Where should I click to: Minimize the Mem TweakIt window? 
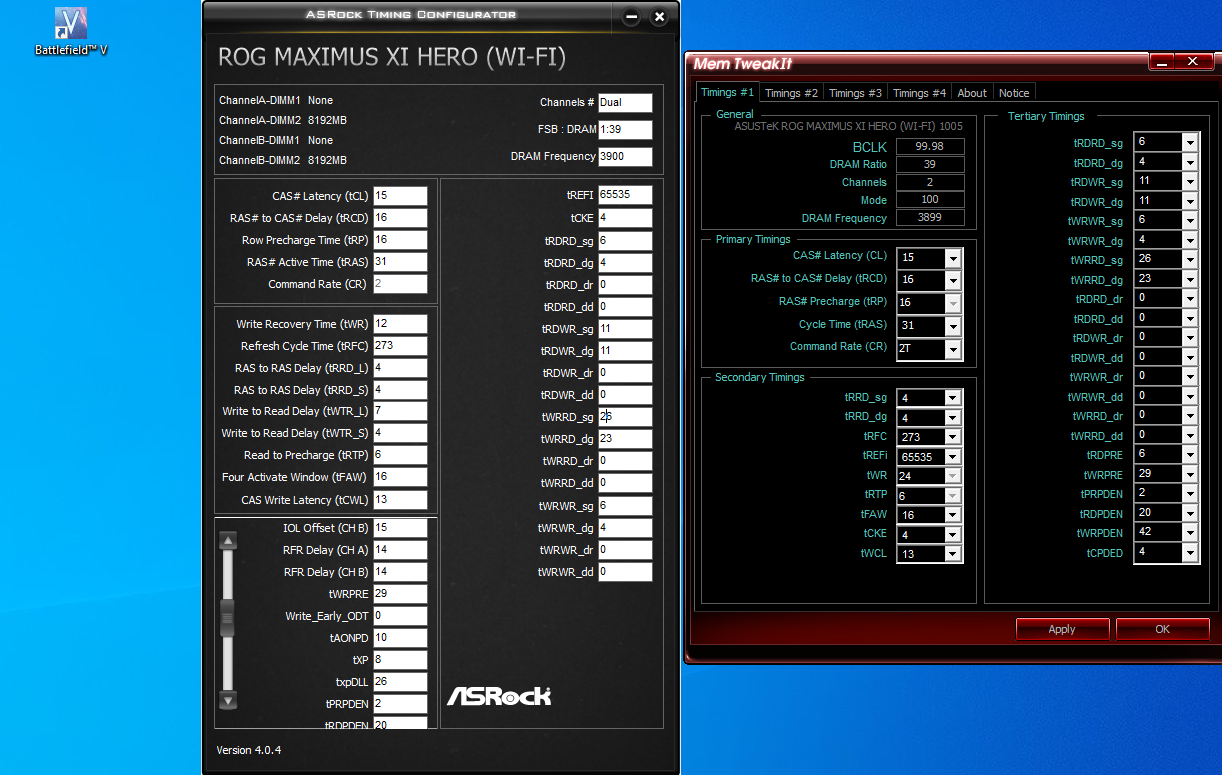pos(1160,62)
